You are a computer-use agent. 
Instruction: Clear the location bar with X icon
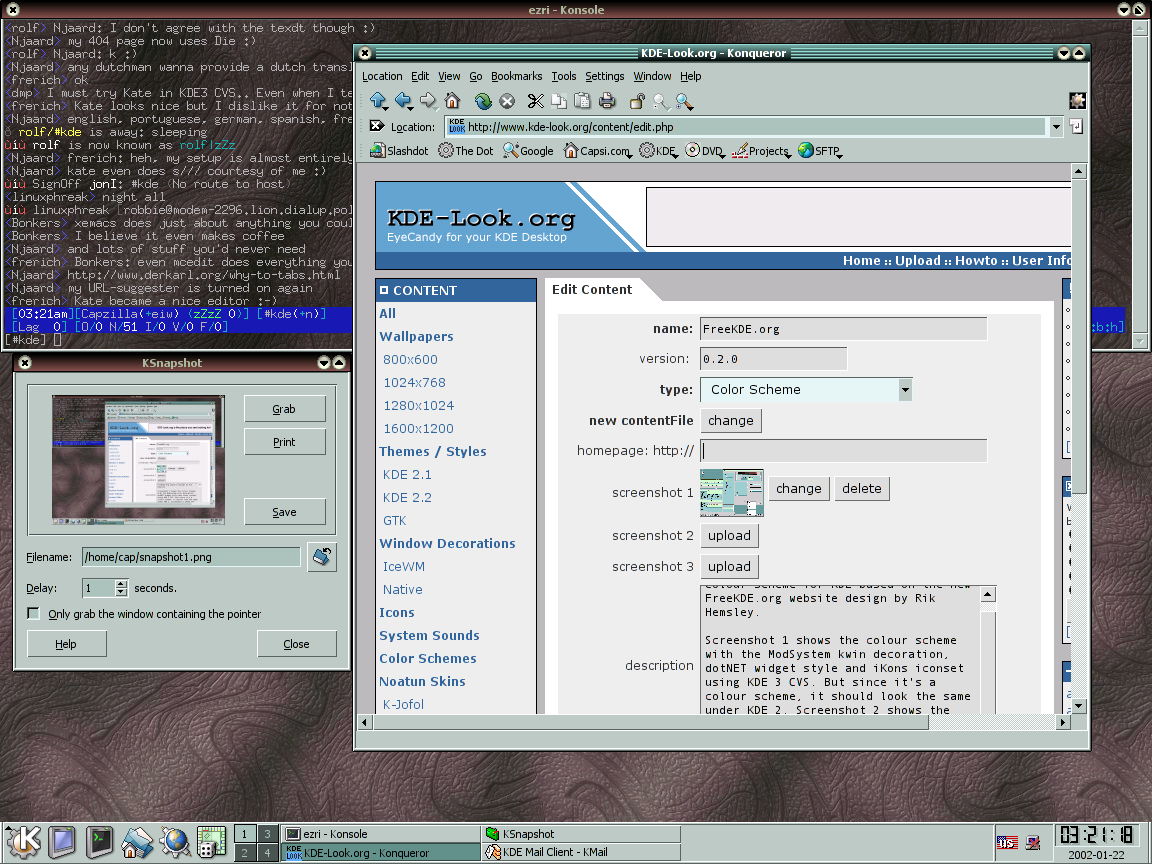pyautogui.click(x=377, y=126)
